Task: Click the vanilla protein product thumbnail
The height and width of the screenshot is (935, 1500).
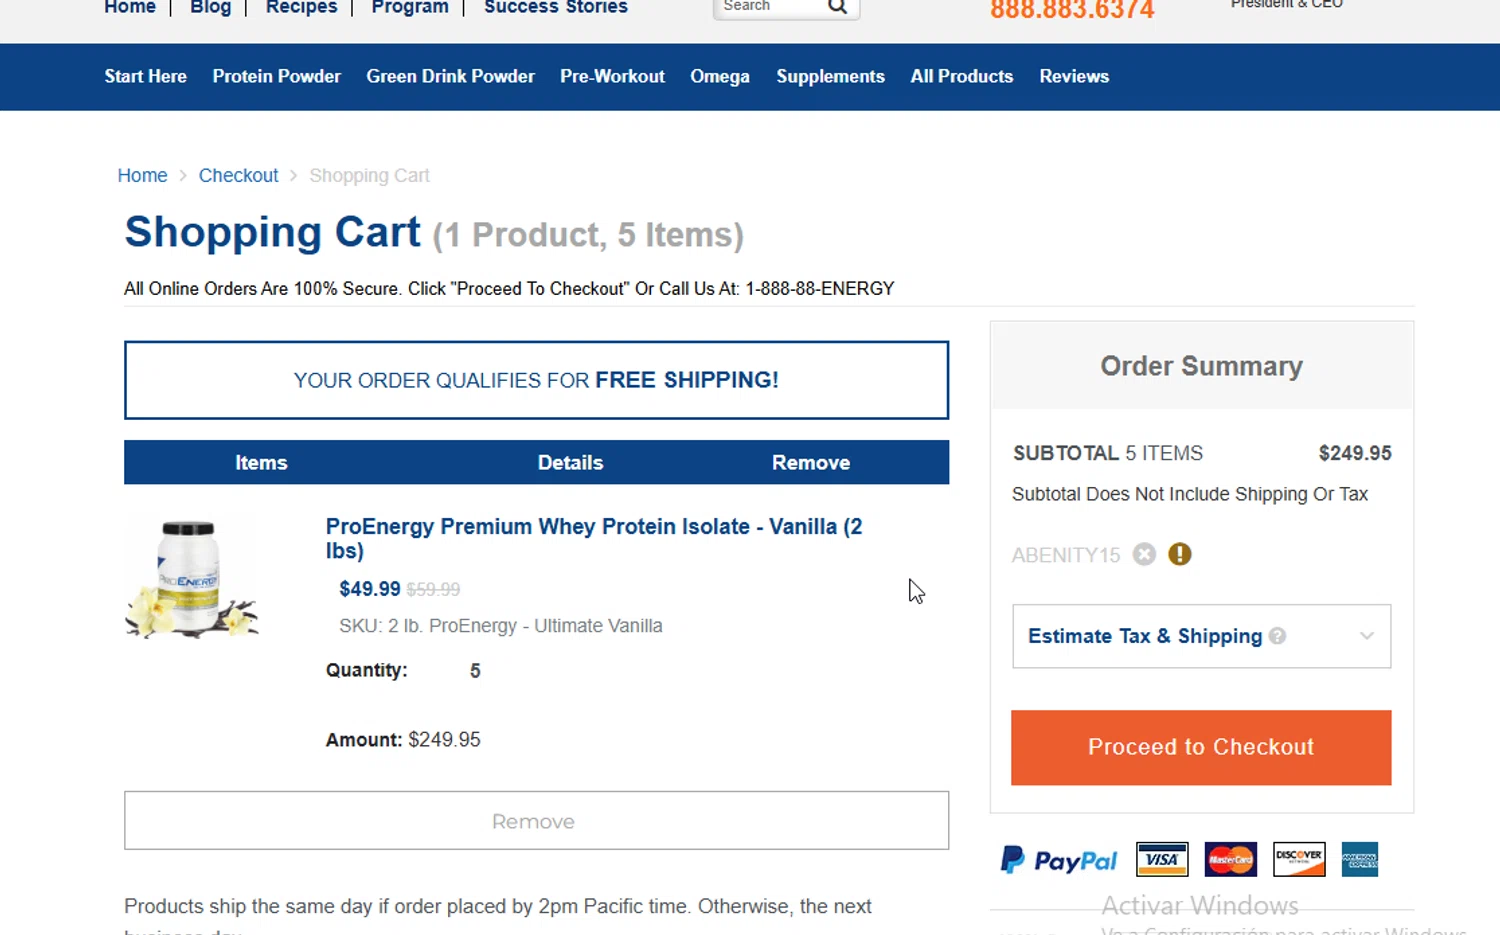Action: pos(191,579)
